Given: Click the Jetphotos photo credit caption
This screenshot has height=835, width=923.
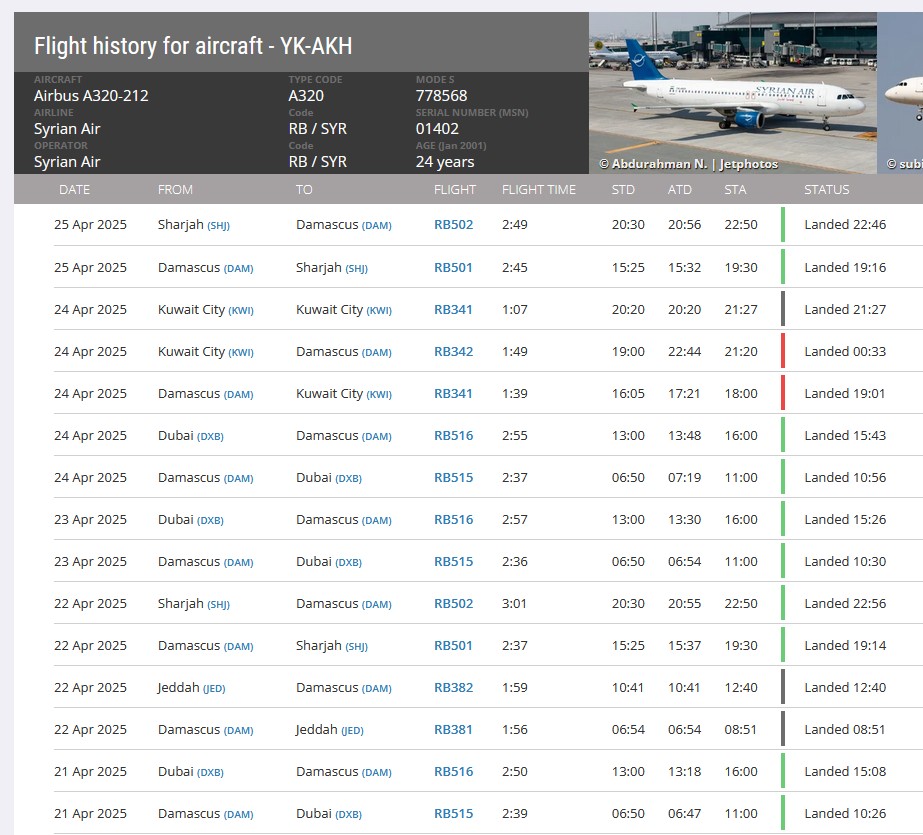Looking at the screenshot, I should click(x=688, y=164).
